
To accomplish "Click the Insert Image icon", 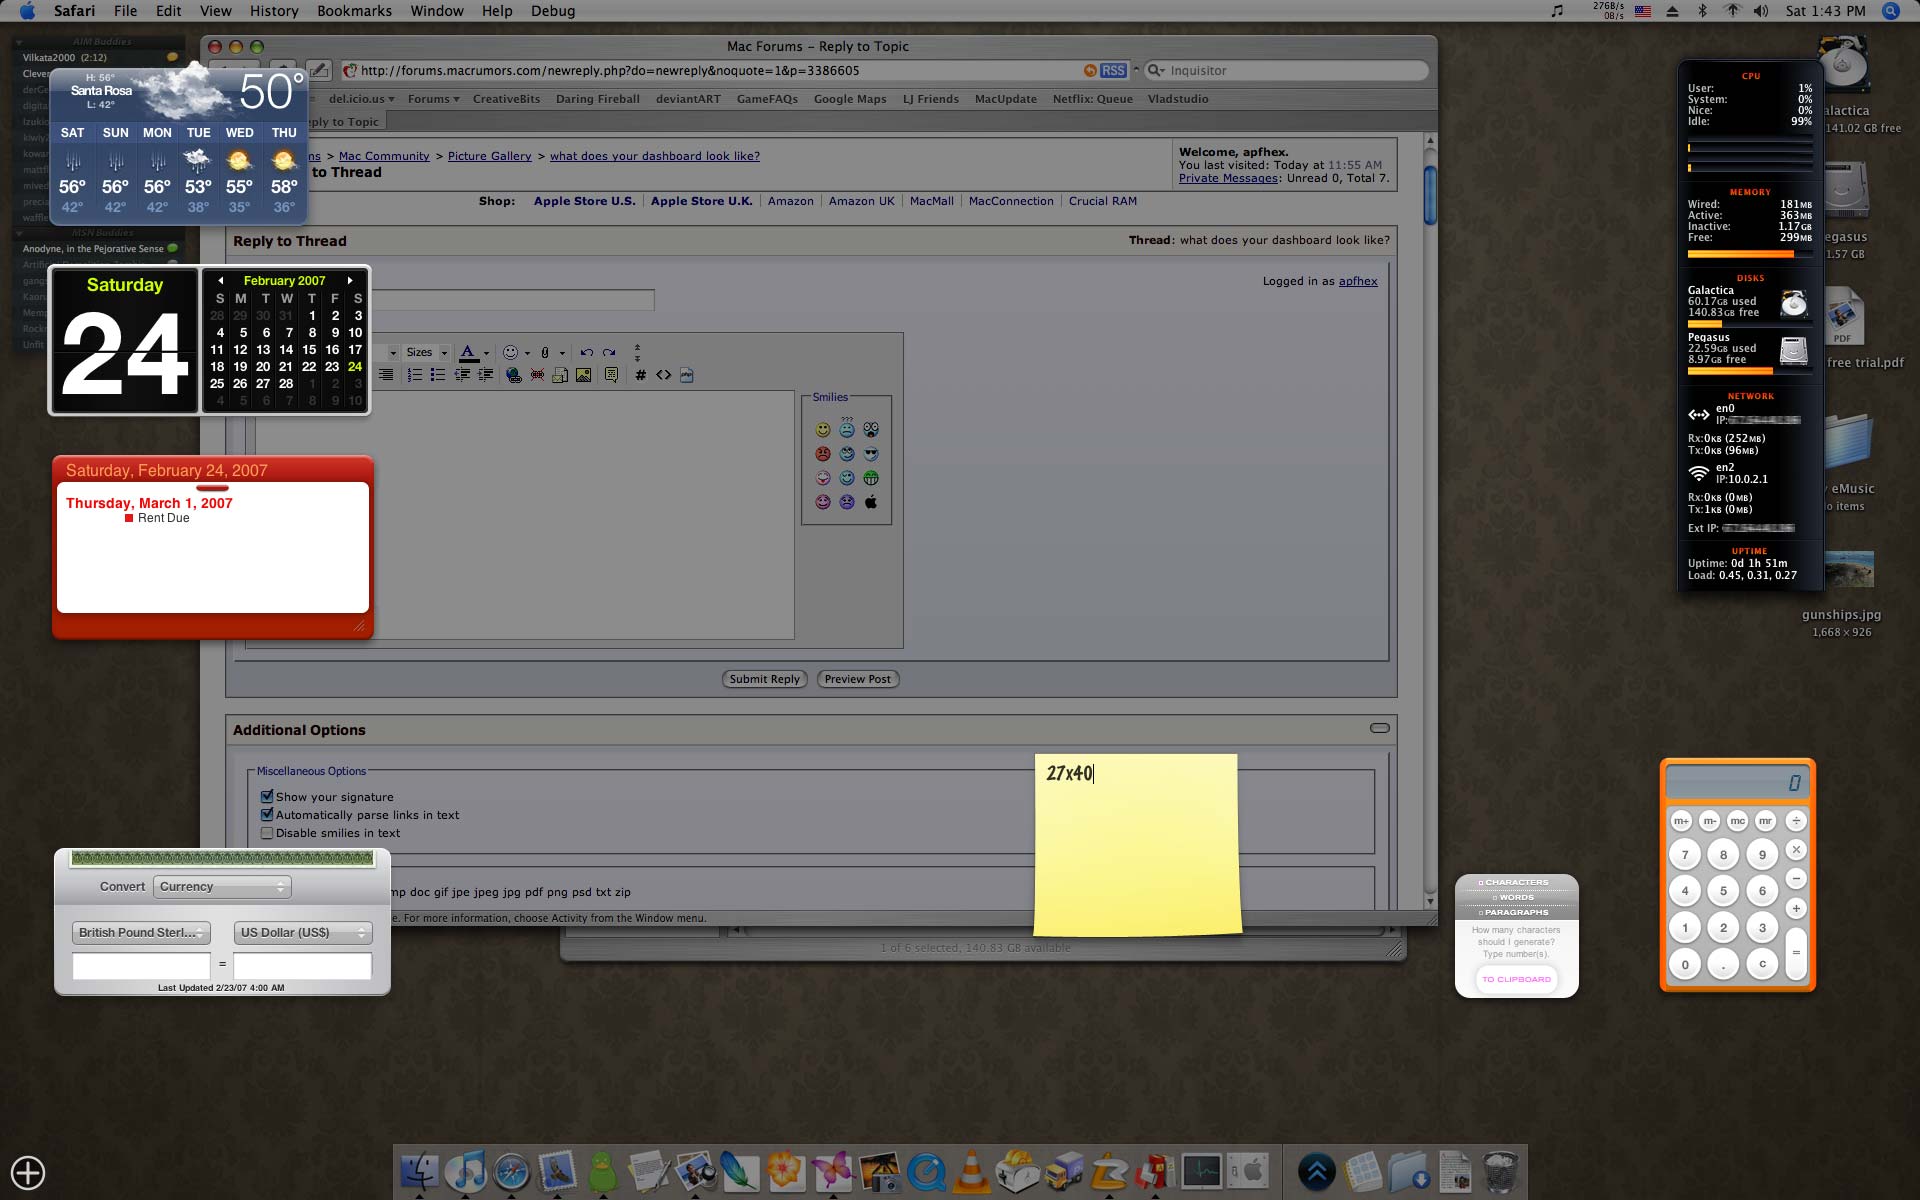I will coord(583,375).
